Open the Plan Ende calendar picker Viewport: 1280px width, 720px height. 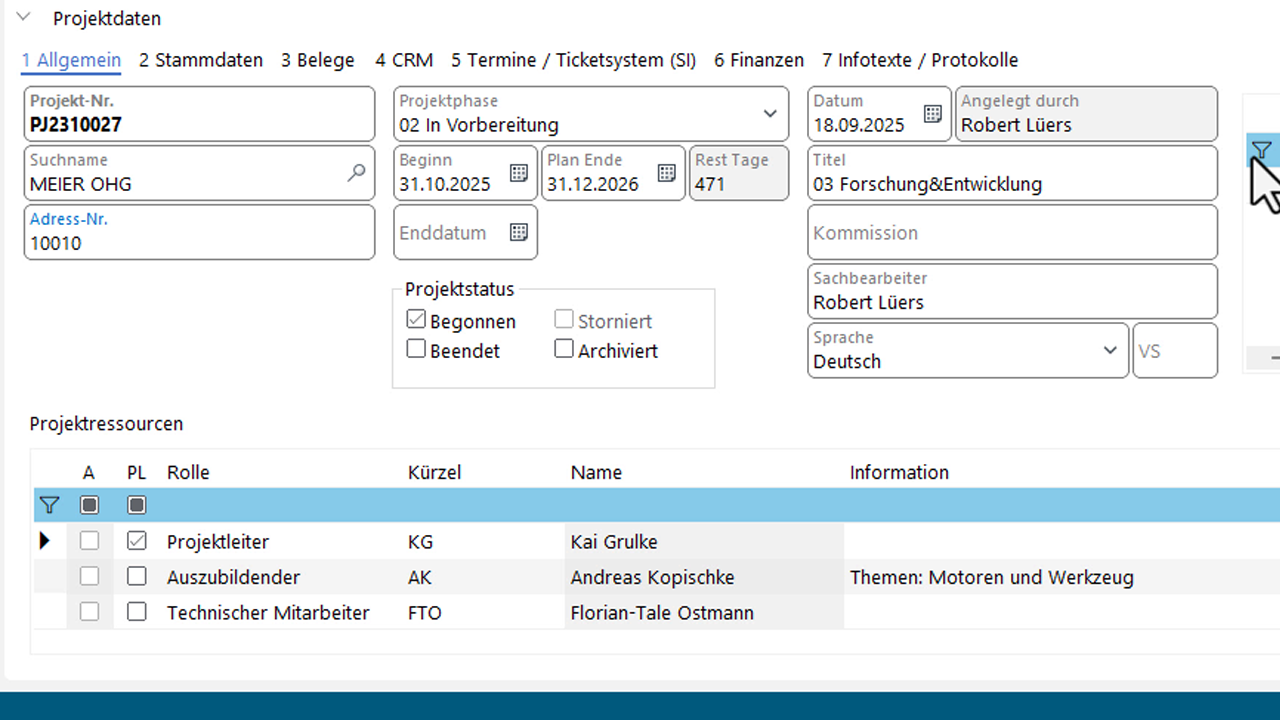pos(666,173)
